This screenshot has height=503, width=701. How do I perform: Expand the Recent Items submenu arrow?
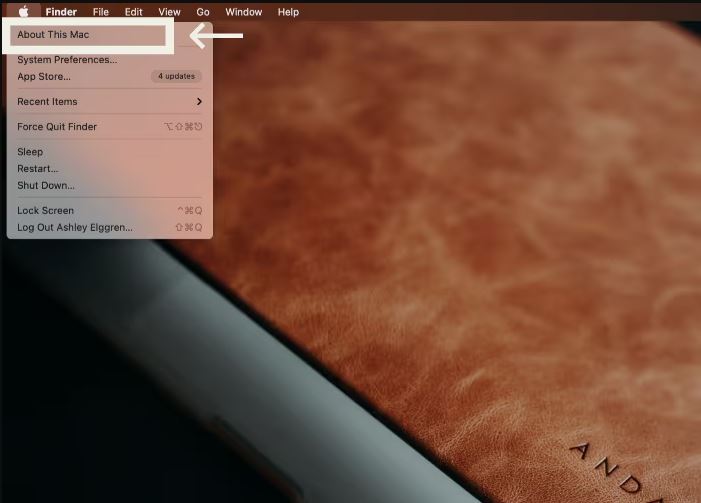click(199, 102)
